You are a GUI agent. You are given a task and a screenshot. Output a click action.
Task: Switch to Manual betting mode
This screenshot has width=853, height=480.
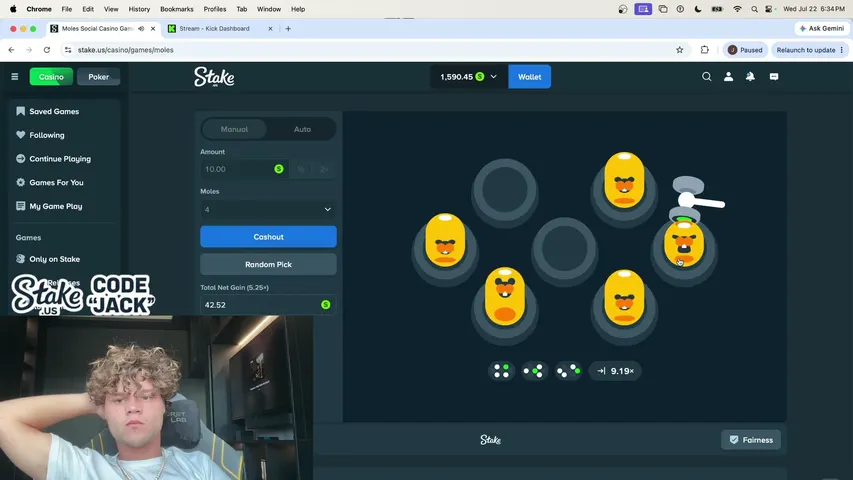pos(234,130)
